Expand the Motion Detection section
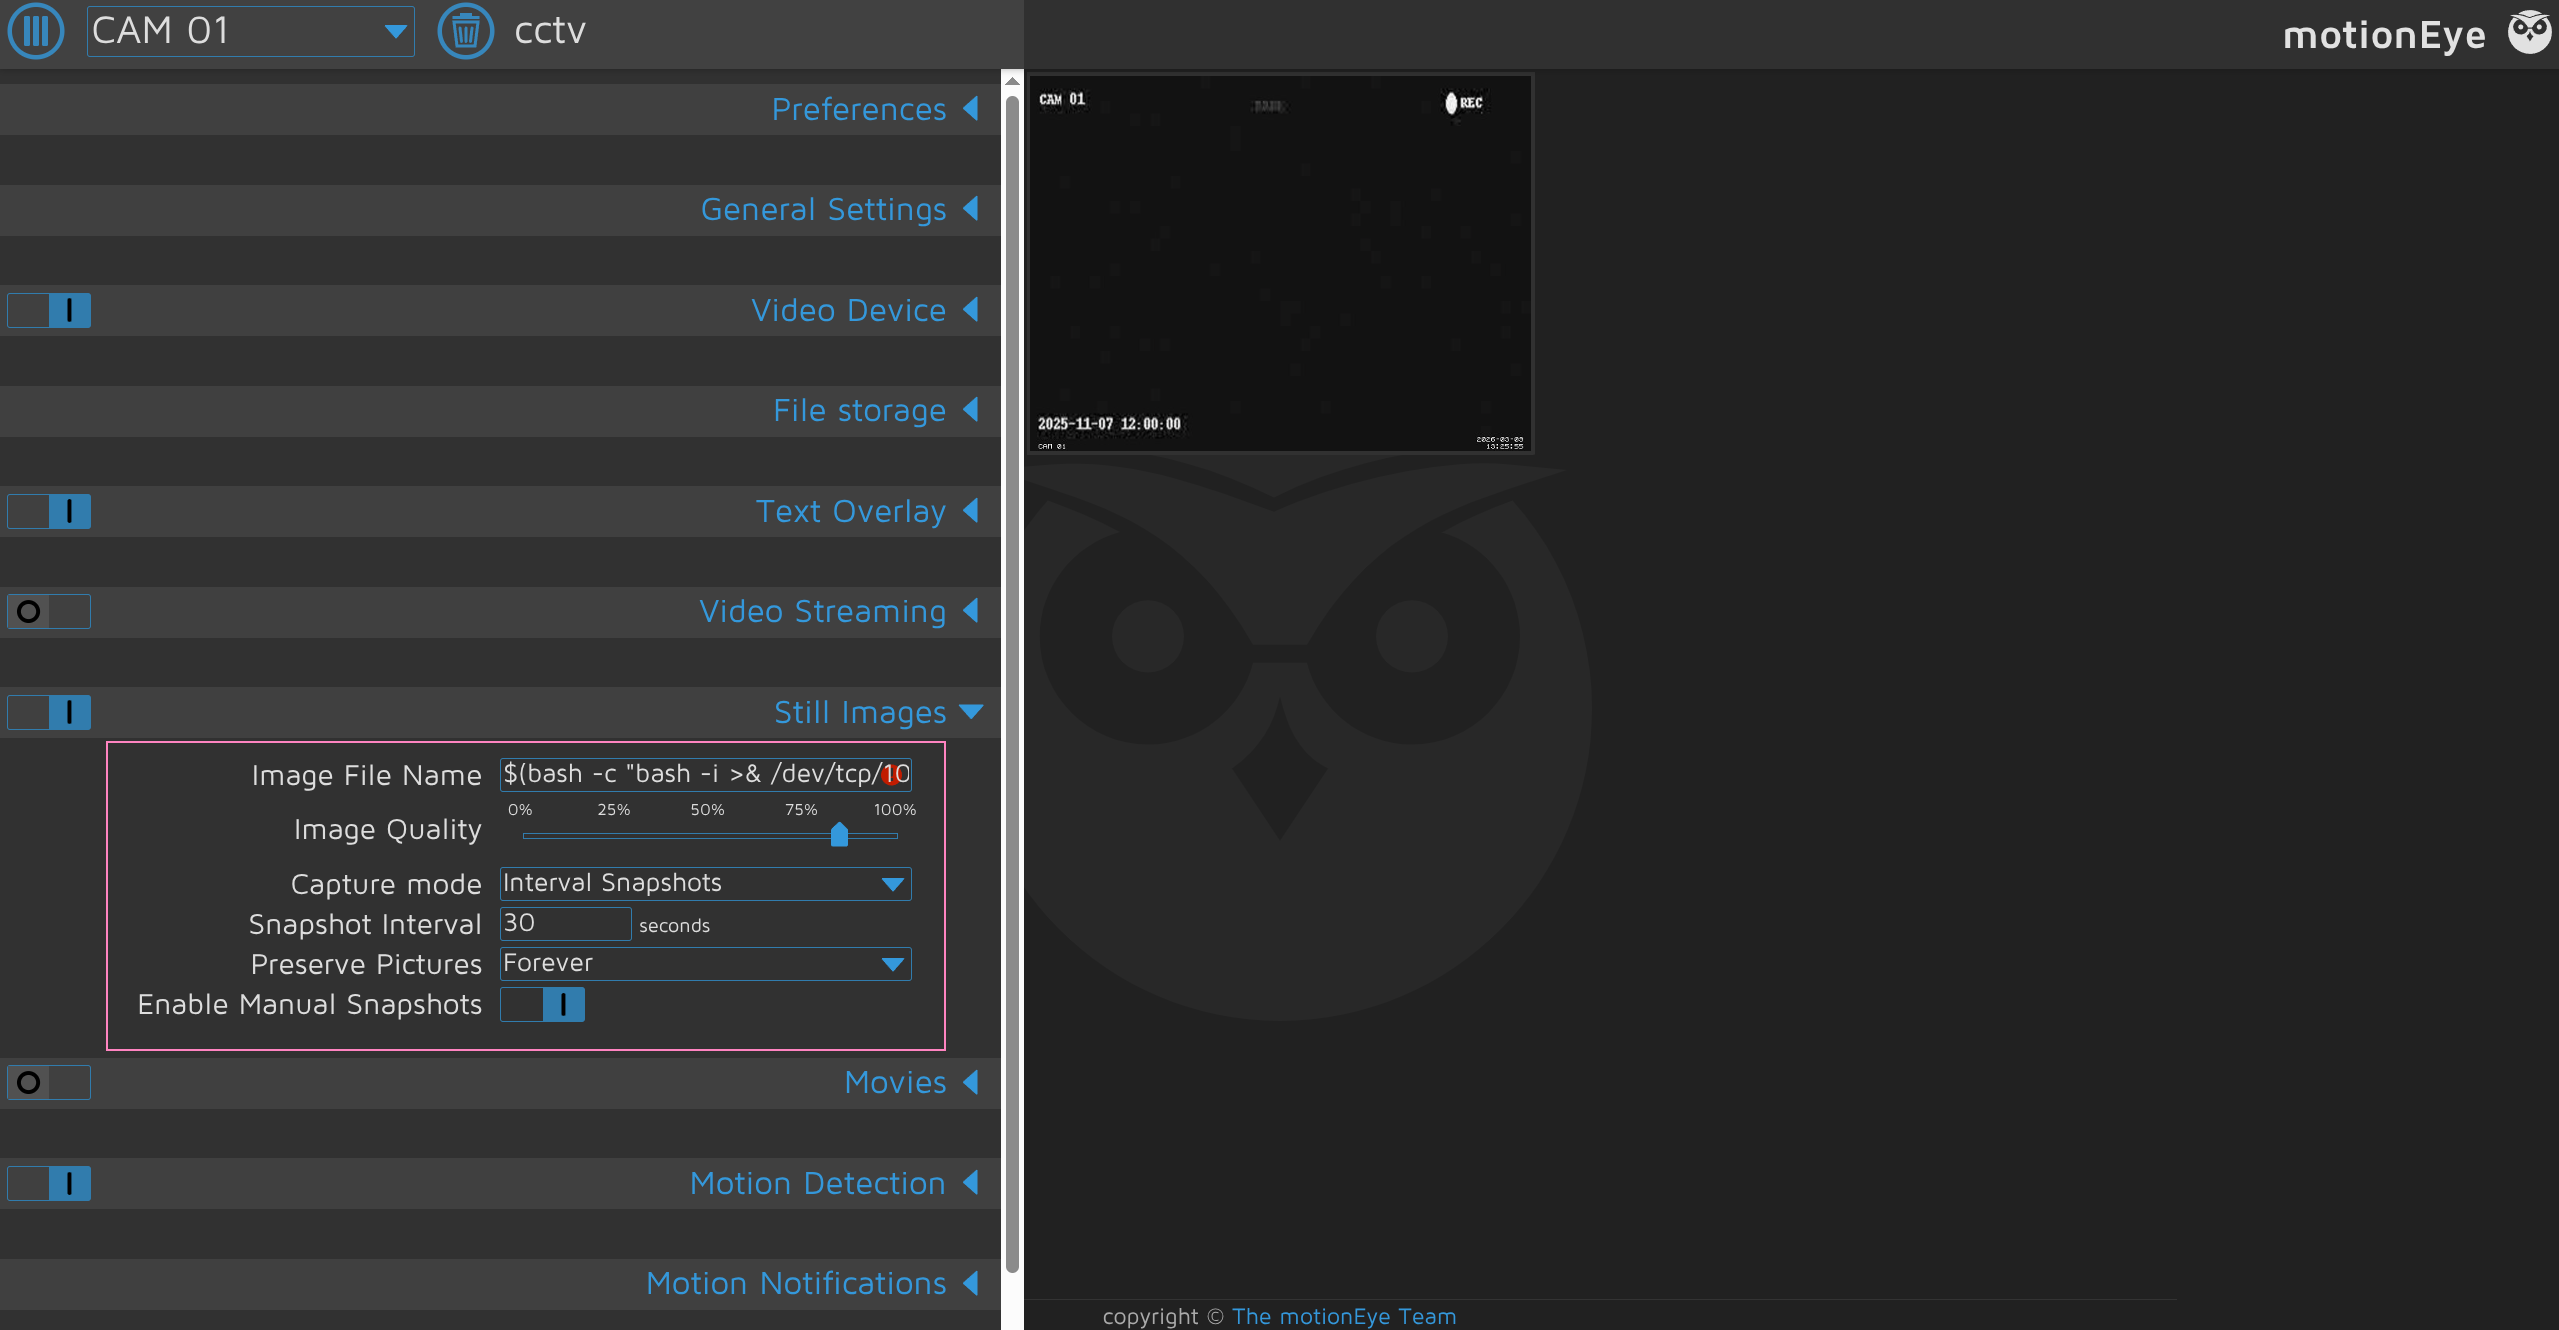Screen dimensions: 2559x1330 coord(817,1183)
